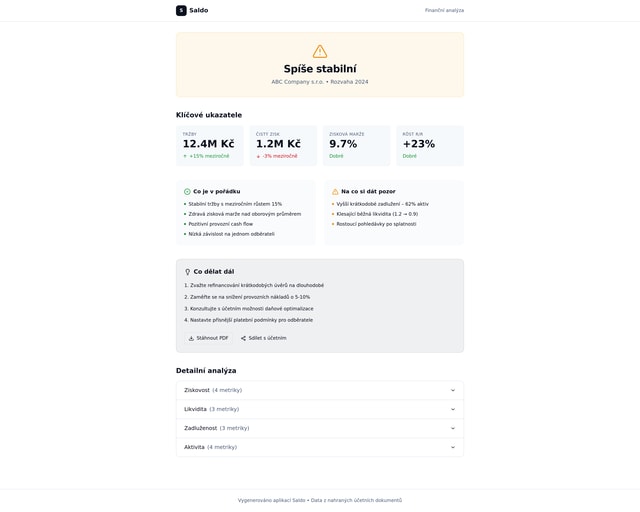Click the green checkmark icon beside 'Co je v pořádku'
This screenshot has width=640, height=512.
pos(187,191)
